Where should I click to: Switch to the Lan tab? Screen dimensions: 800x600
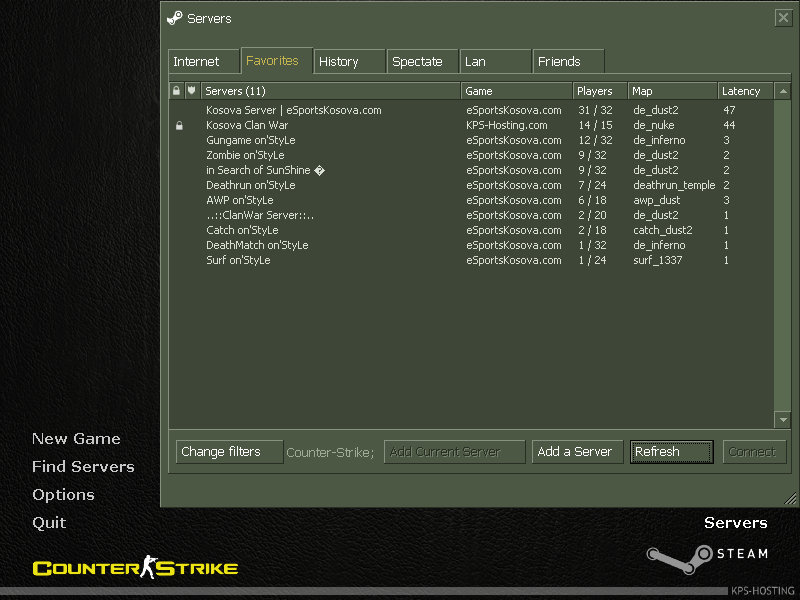click(x=495, y=62)
